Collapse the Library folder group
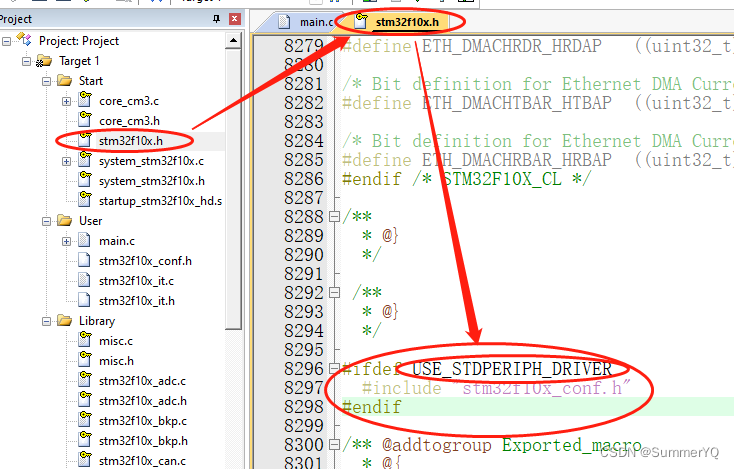The image size is (734, 469). [x=46, y=322]
